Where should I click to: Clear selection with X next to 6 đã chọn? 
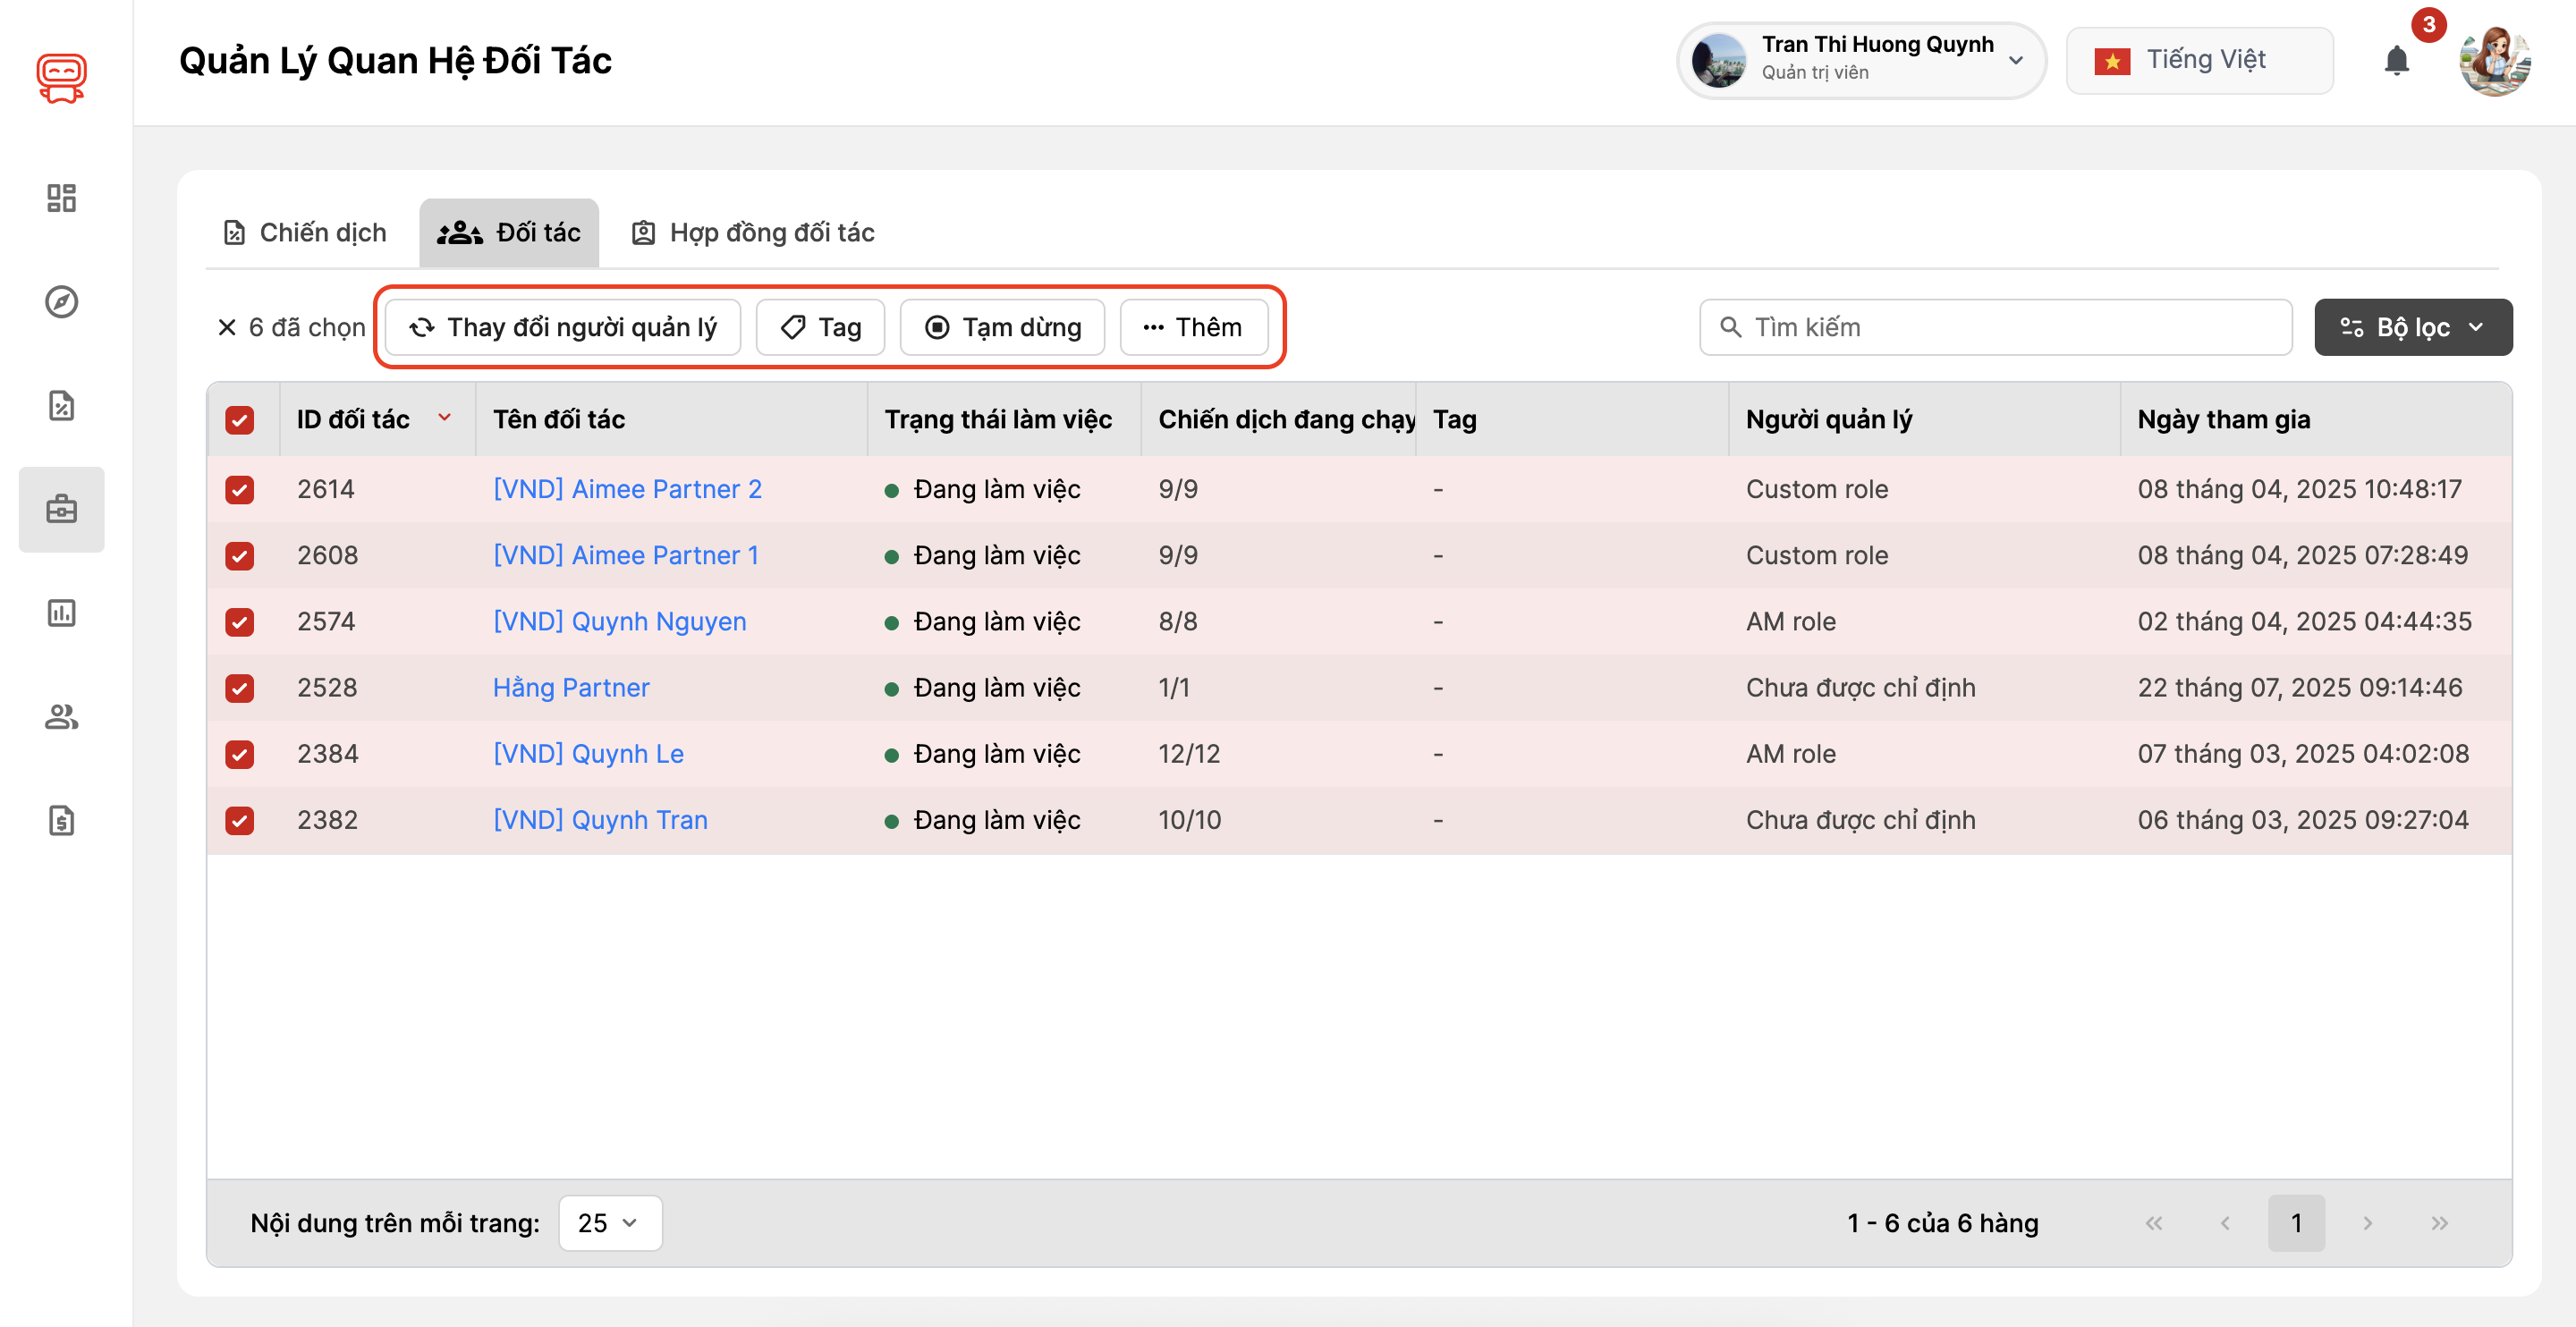point(227,327)
